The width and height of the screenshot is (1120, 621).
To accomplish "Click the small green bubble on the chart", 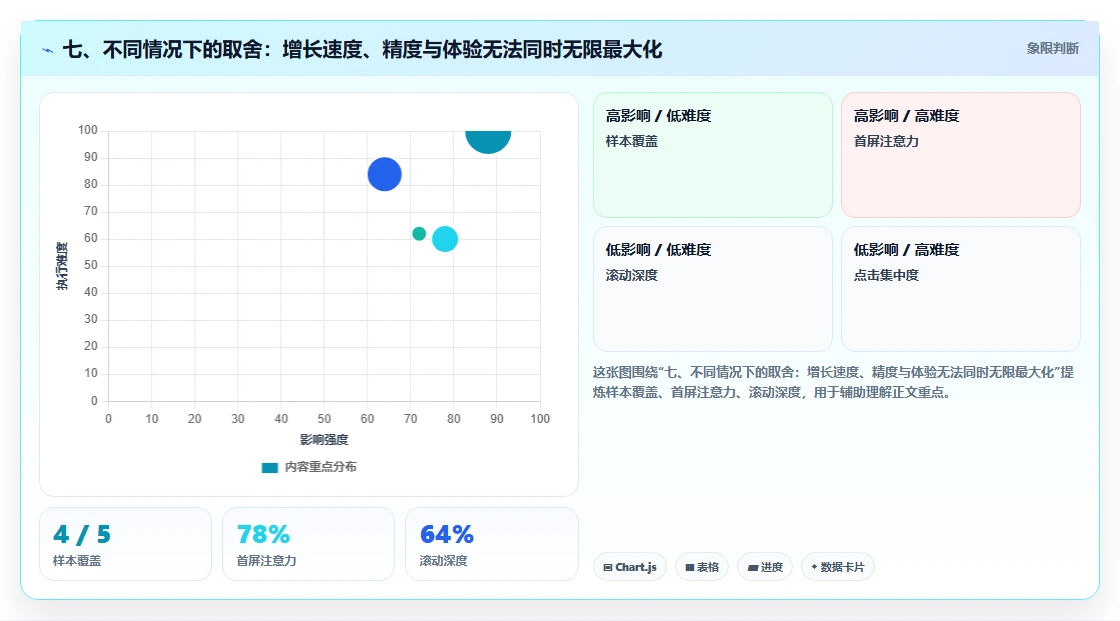I will point(419,234).
